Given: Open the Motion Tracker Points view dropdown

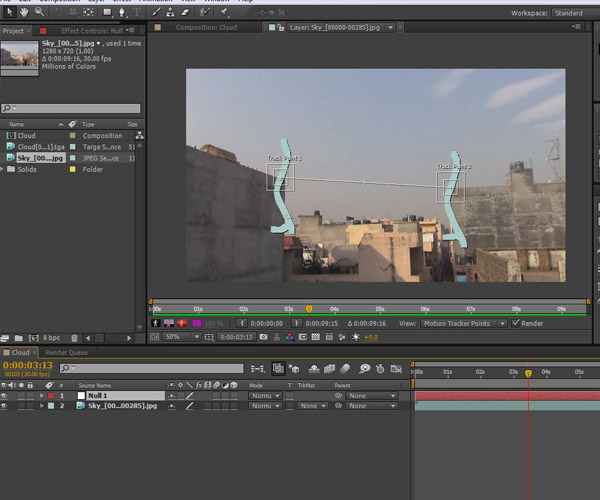Looking at the screenshot, I should click(x=461, y=323).
